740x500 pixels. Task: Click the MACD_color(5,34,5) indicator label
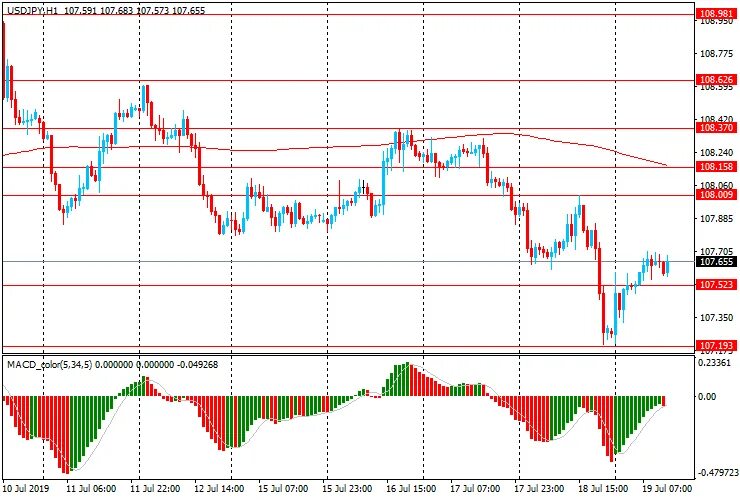(50, 364)
